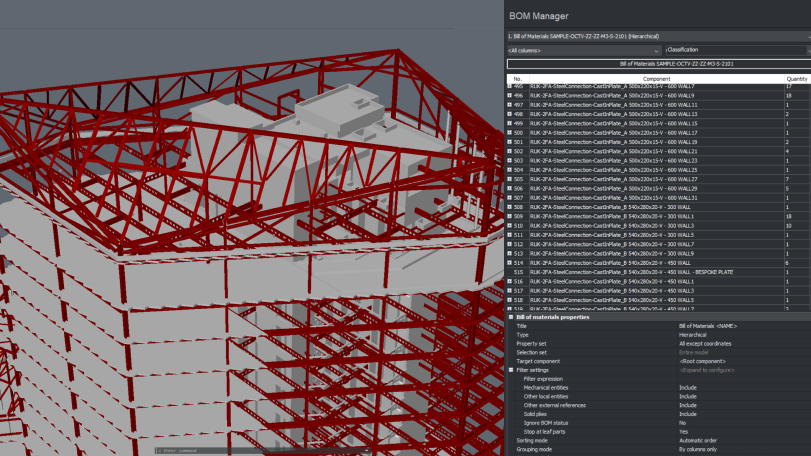
Task: Expand BOM row 518
Action: [x=509, y=300]
